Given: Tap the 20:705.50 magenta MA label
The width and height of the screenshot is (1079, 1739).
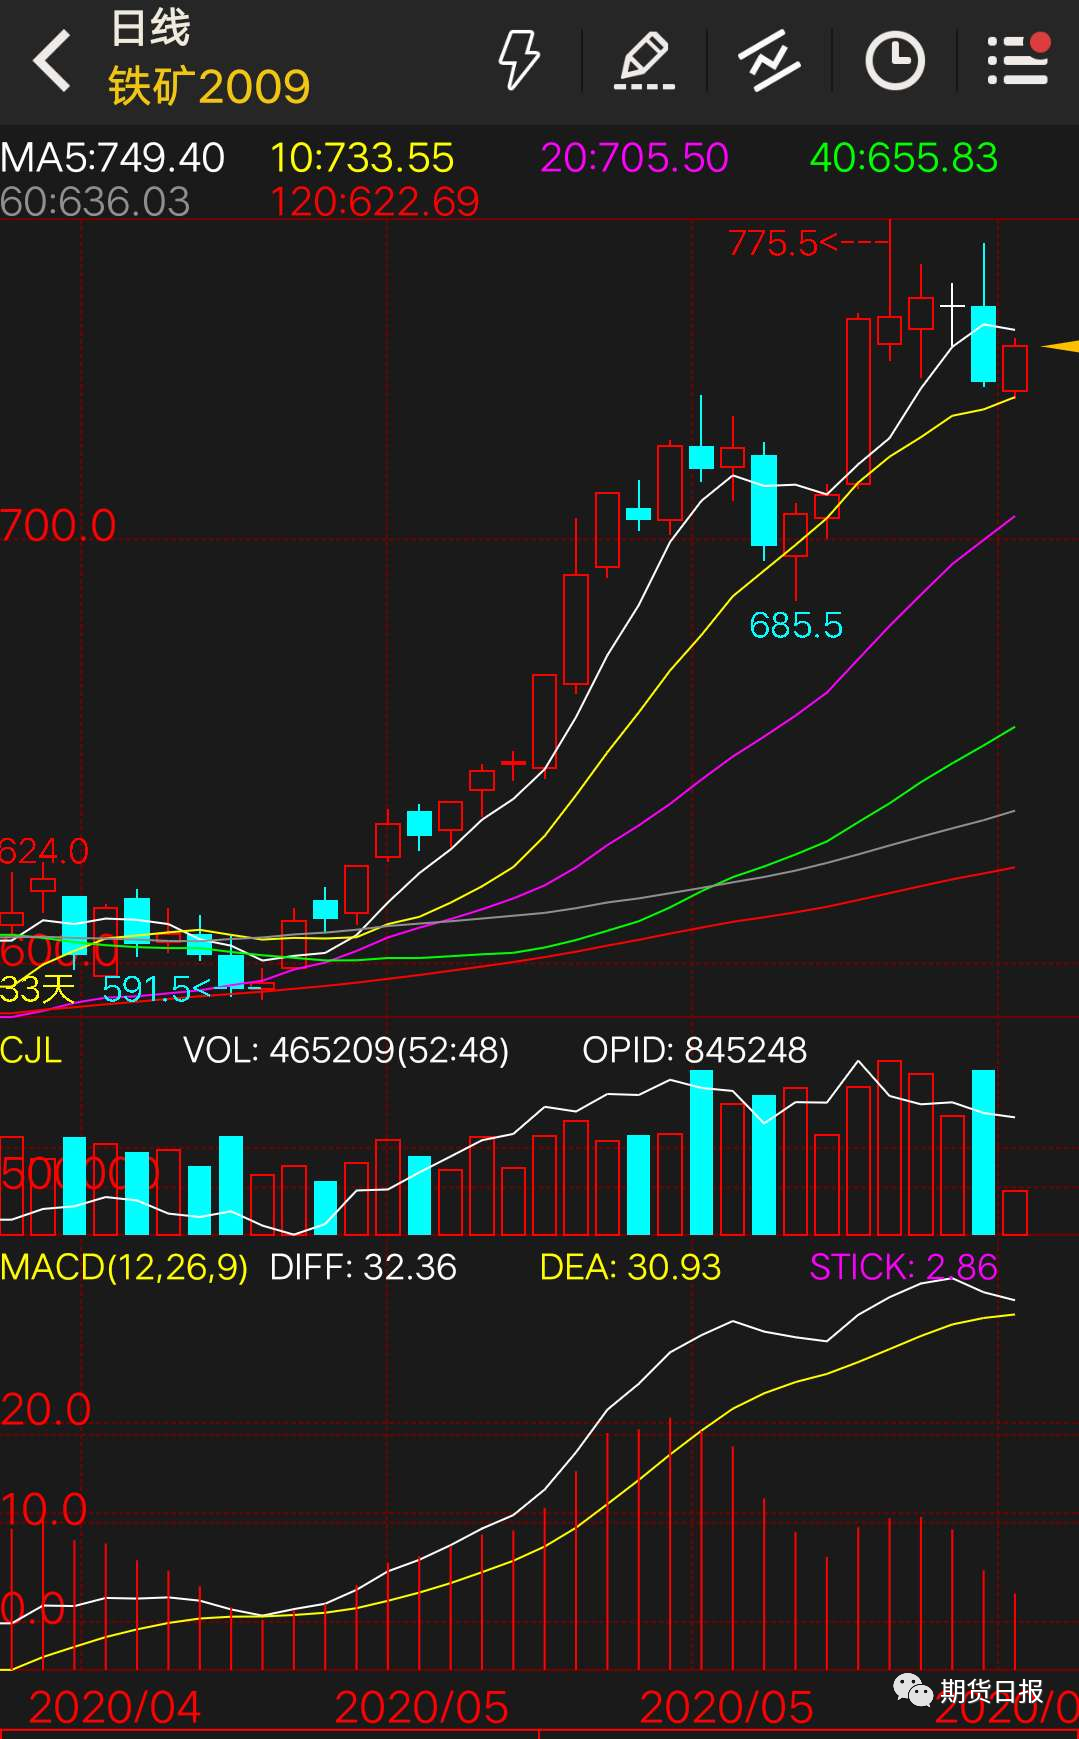Looking at the screenshot, I should [634, 158].
